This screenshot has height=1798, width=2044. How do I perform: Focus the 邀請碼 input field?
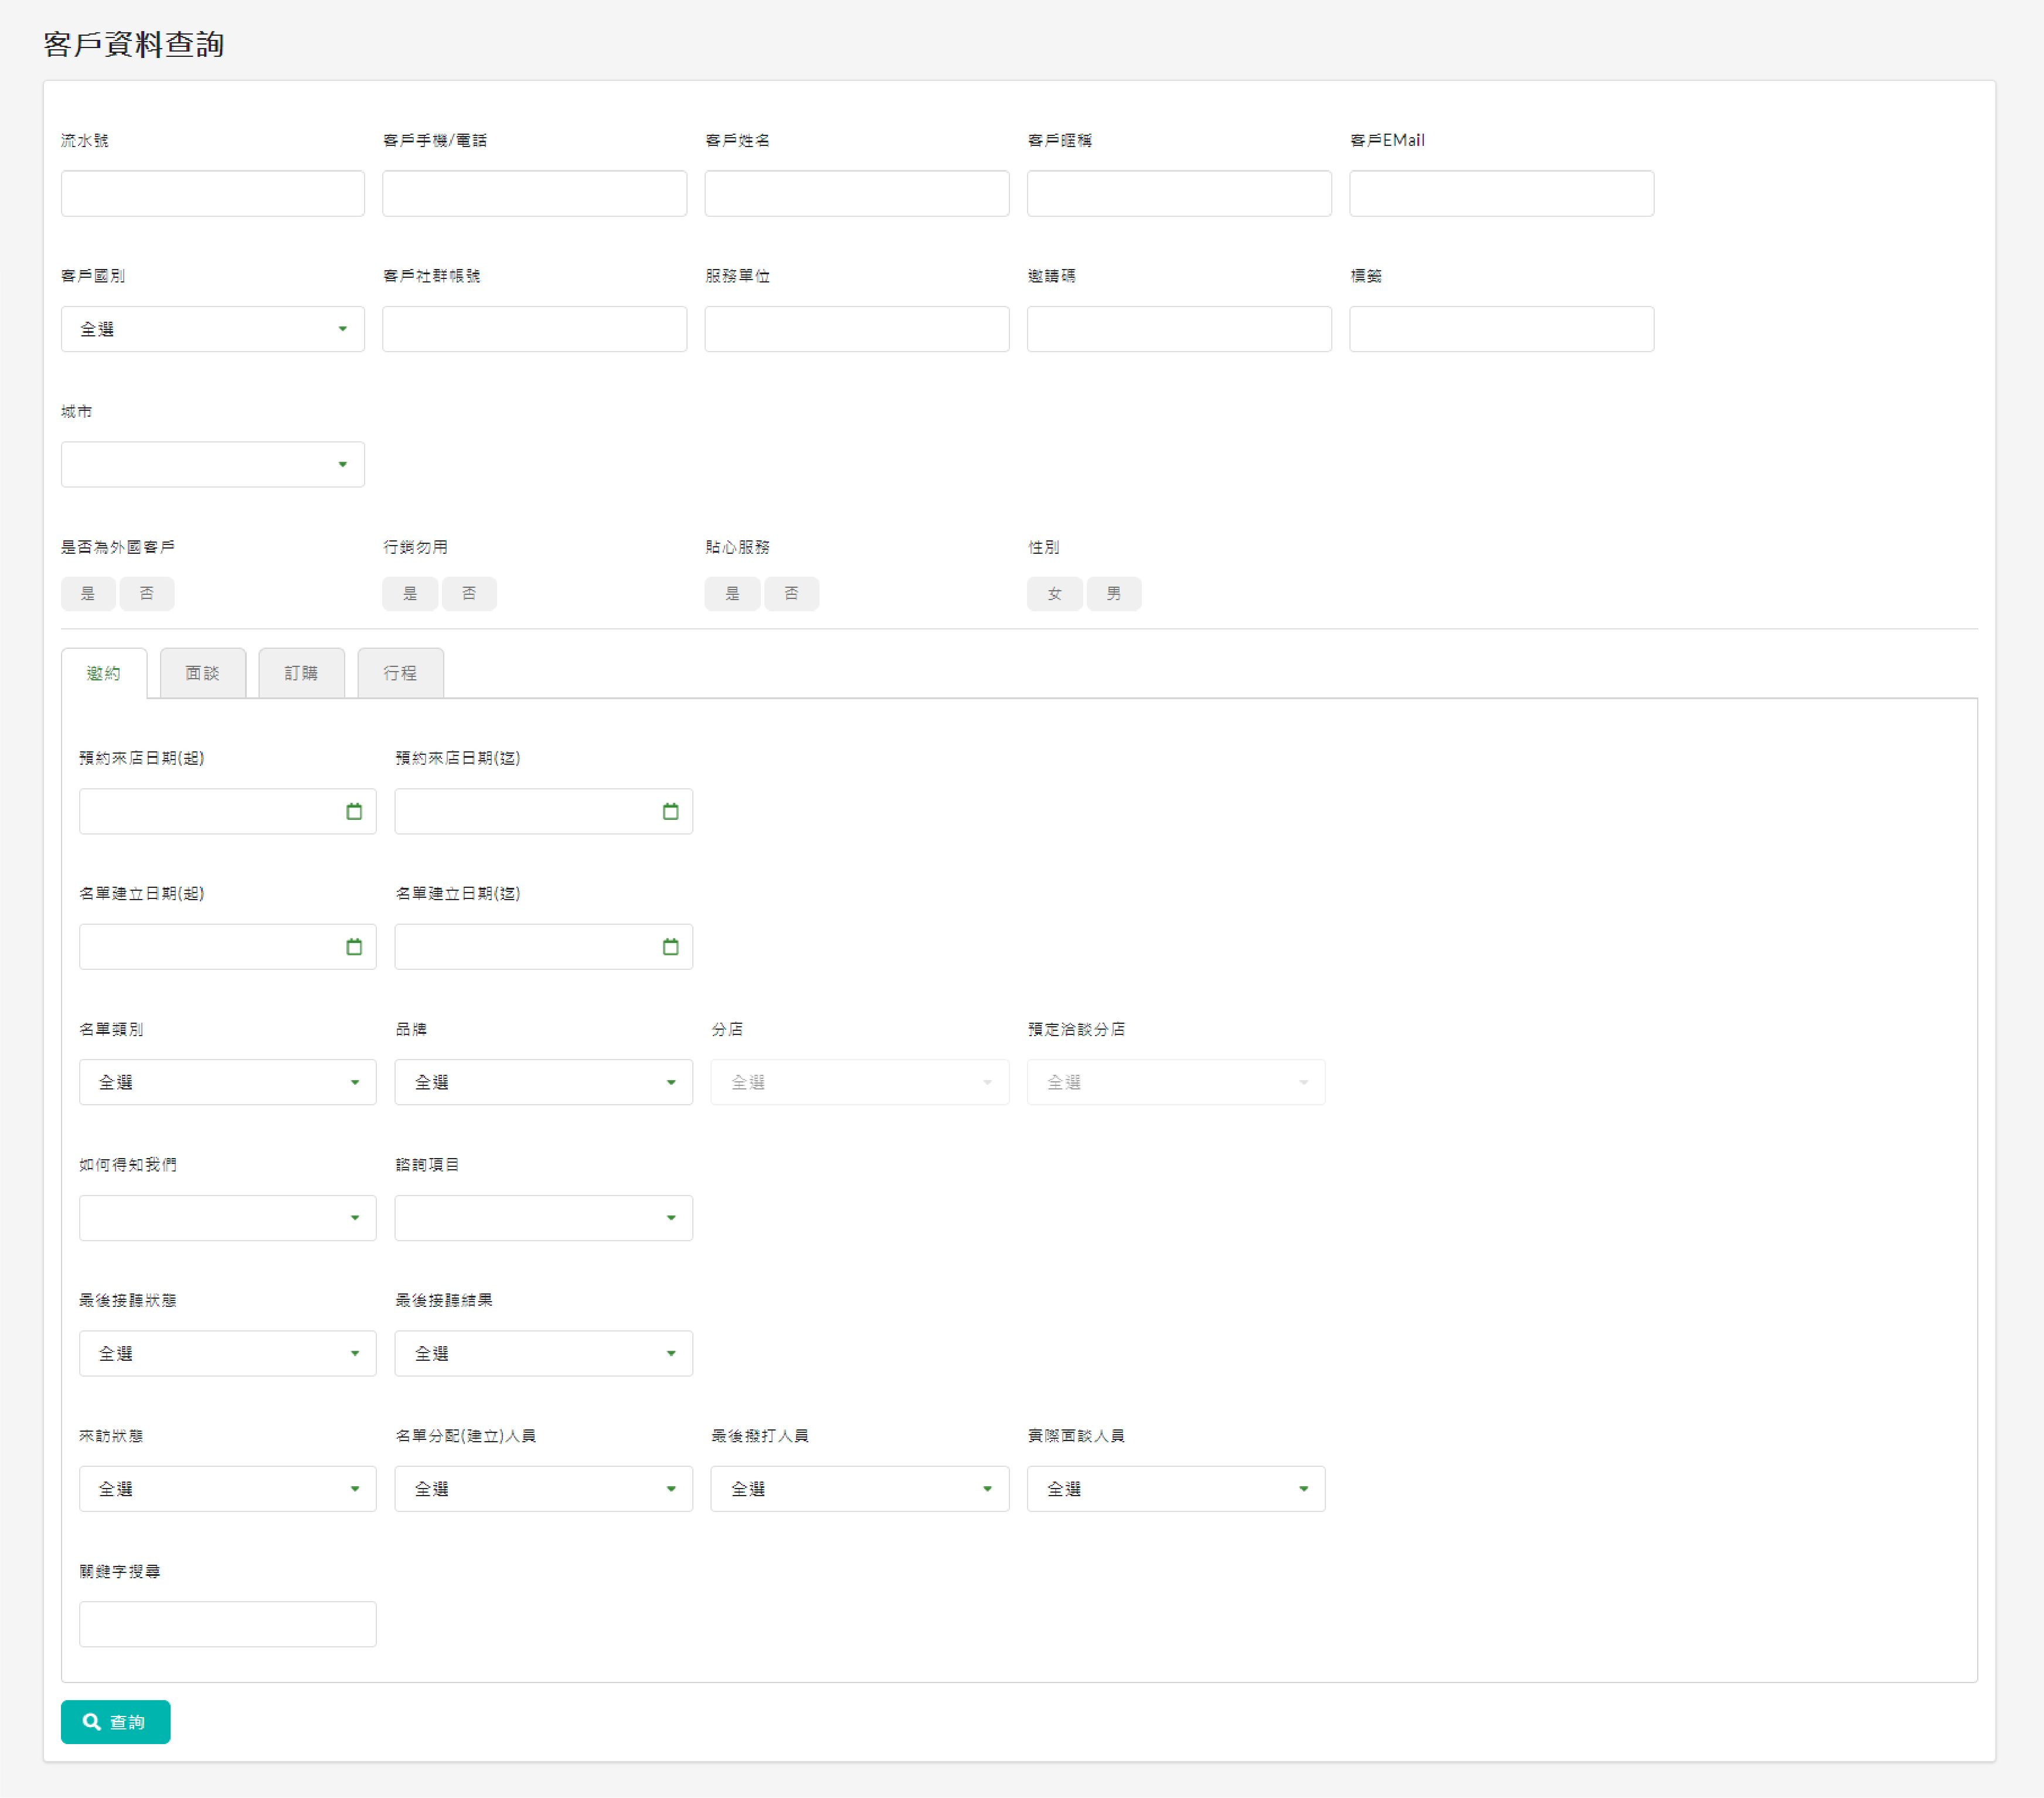tap(1179, 329)
